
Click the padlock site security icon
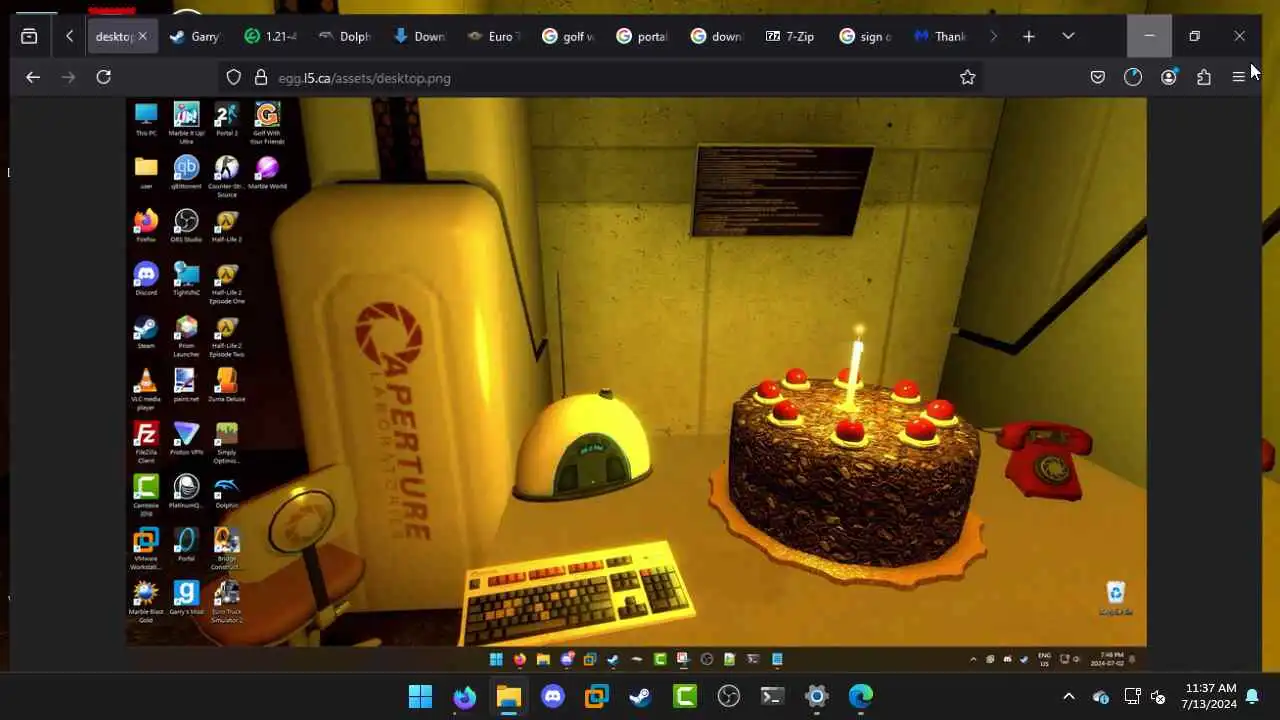pyautogui.click(x=261, y=77)
